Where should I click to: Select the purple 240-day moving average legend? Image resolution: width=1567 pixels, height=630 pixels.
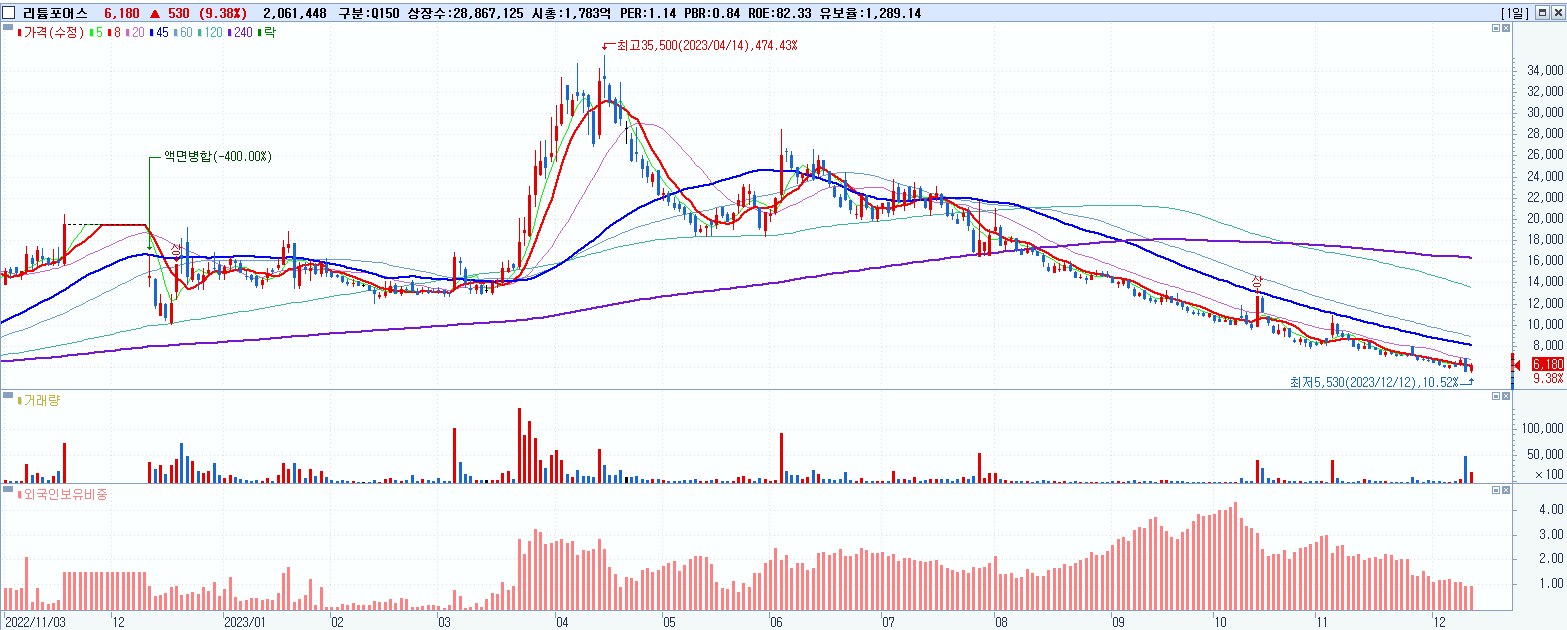click(x=240, y=33)
